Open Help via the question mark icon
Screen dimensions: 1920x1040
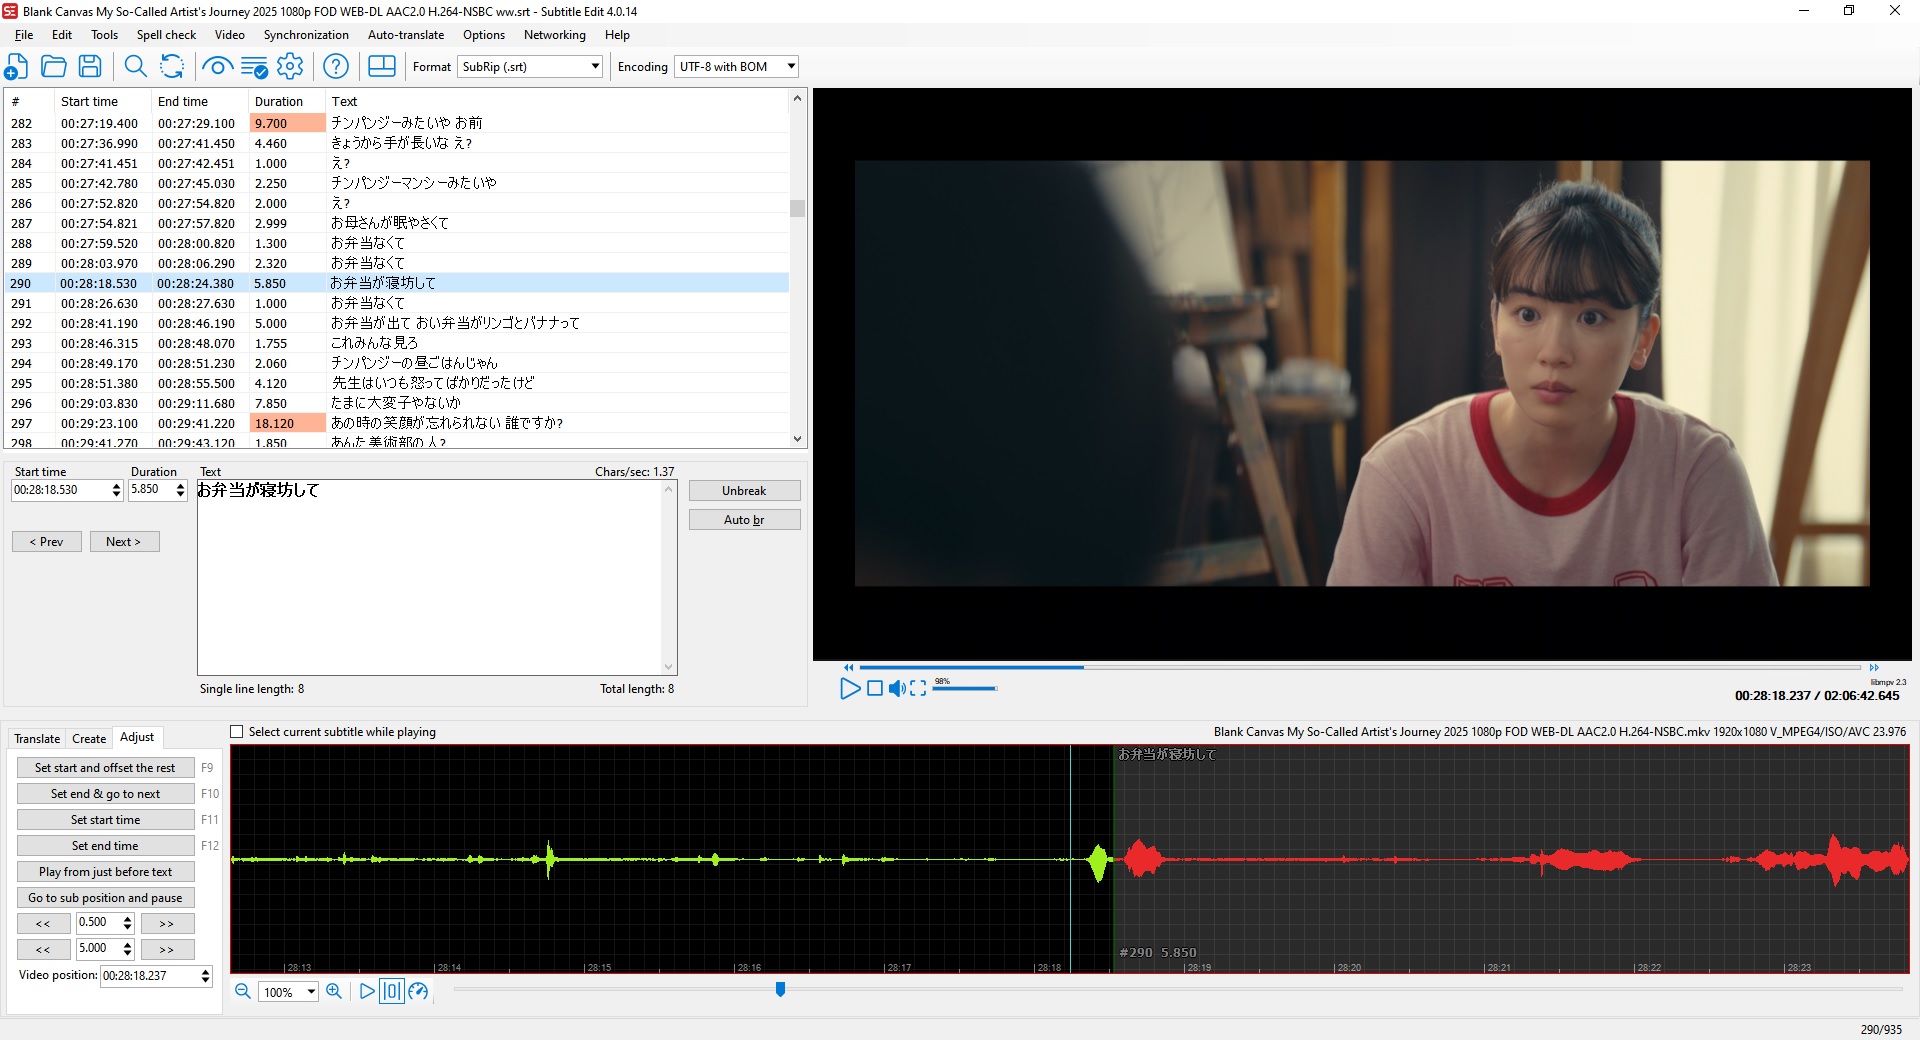pyautogui.click(x=336, y=67)
